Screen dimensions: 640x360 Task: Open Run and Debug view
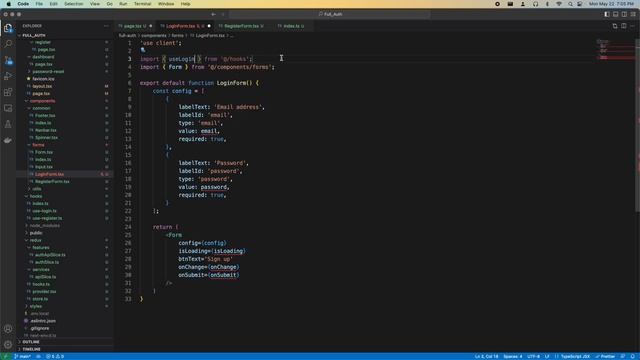(x=8, y=76)
